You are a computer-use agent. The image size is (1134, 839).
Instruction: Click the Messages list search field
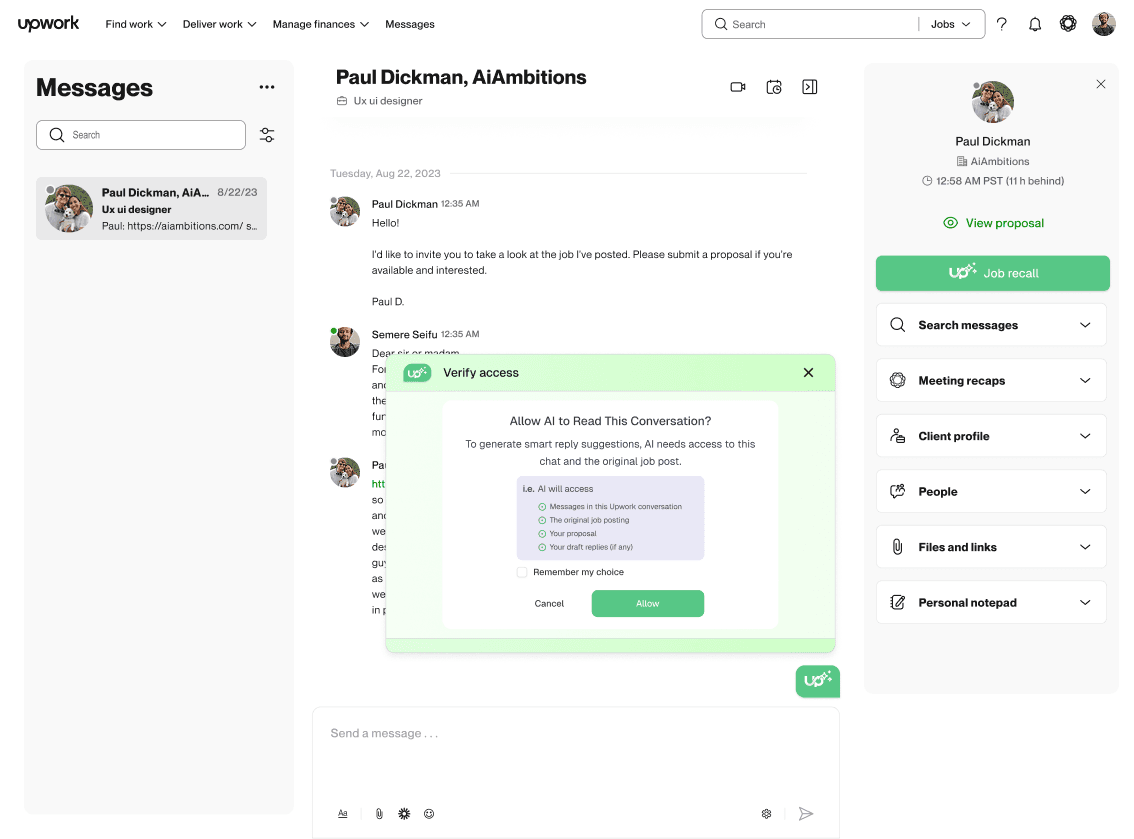click(141, 135)
